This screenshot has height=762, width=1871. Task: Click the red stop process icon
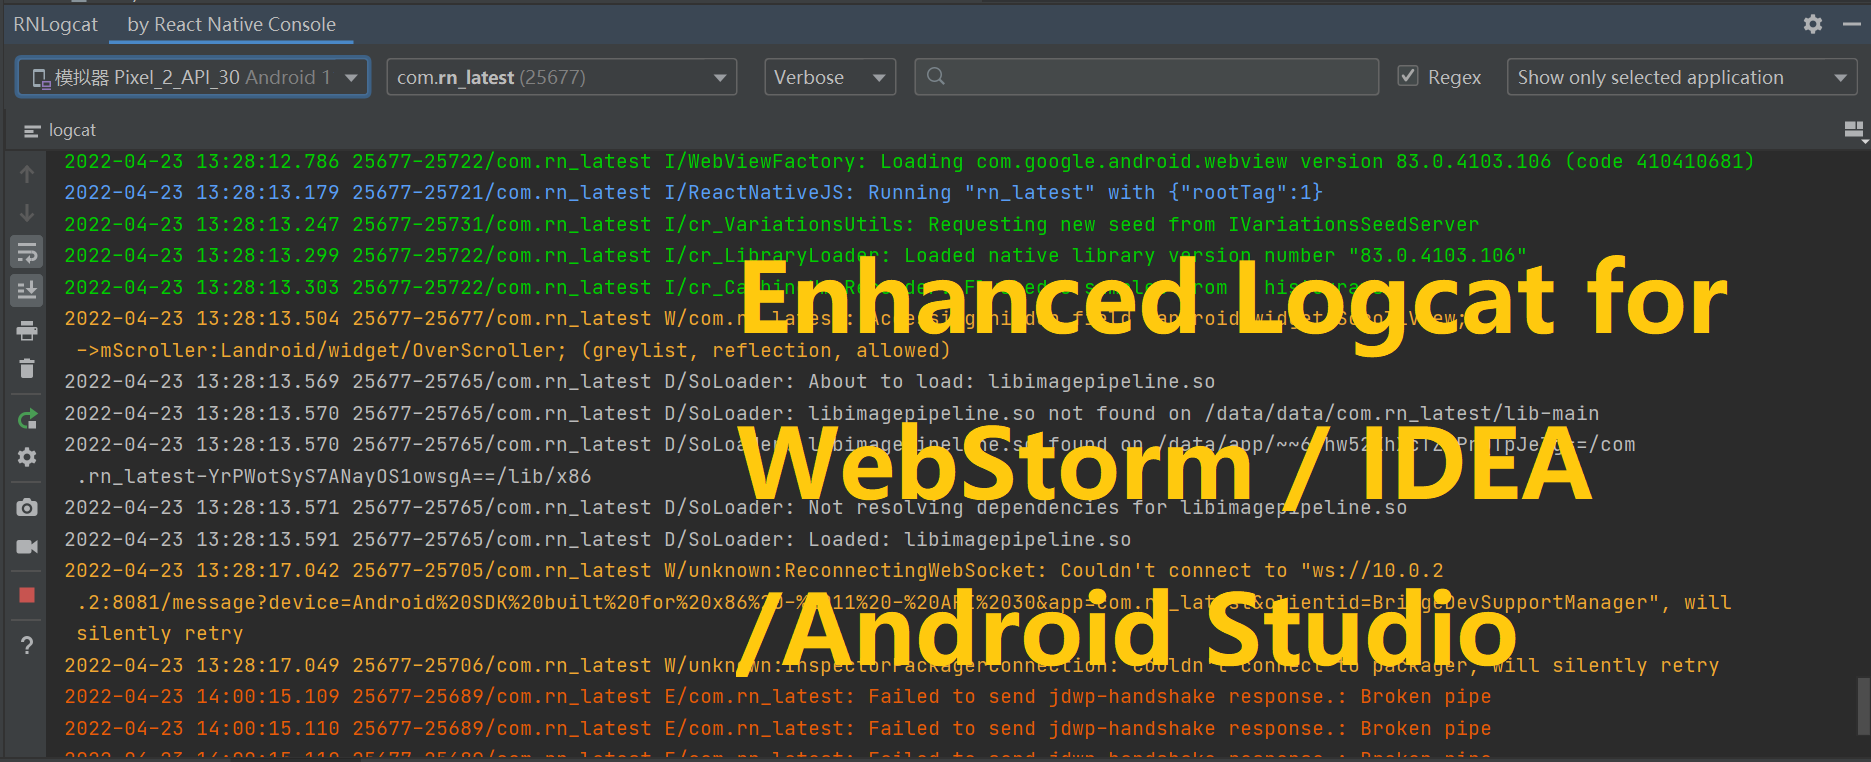pos(27,595)
